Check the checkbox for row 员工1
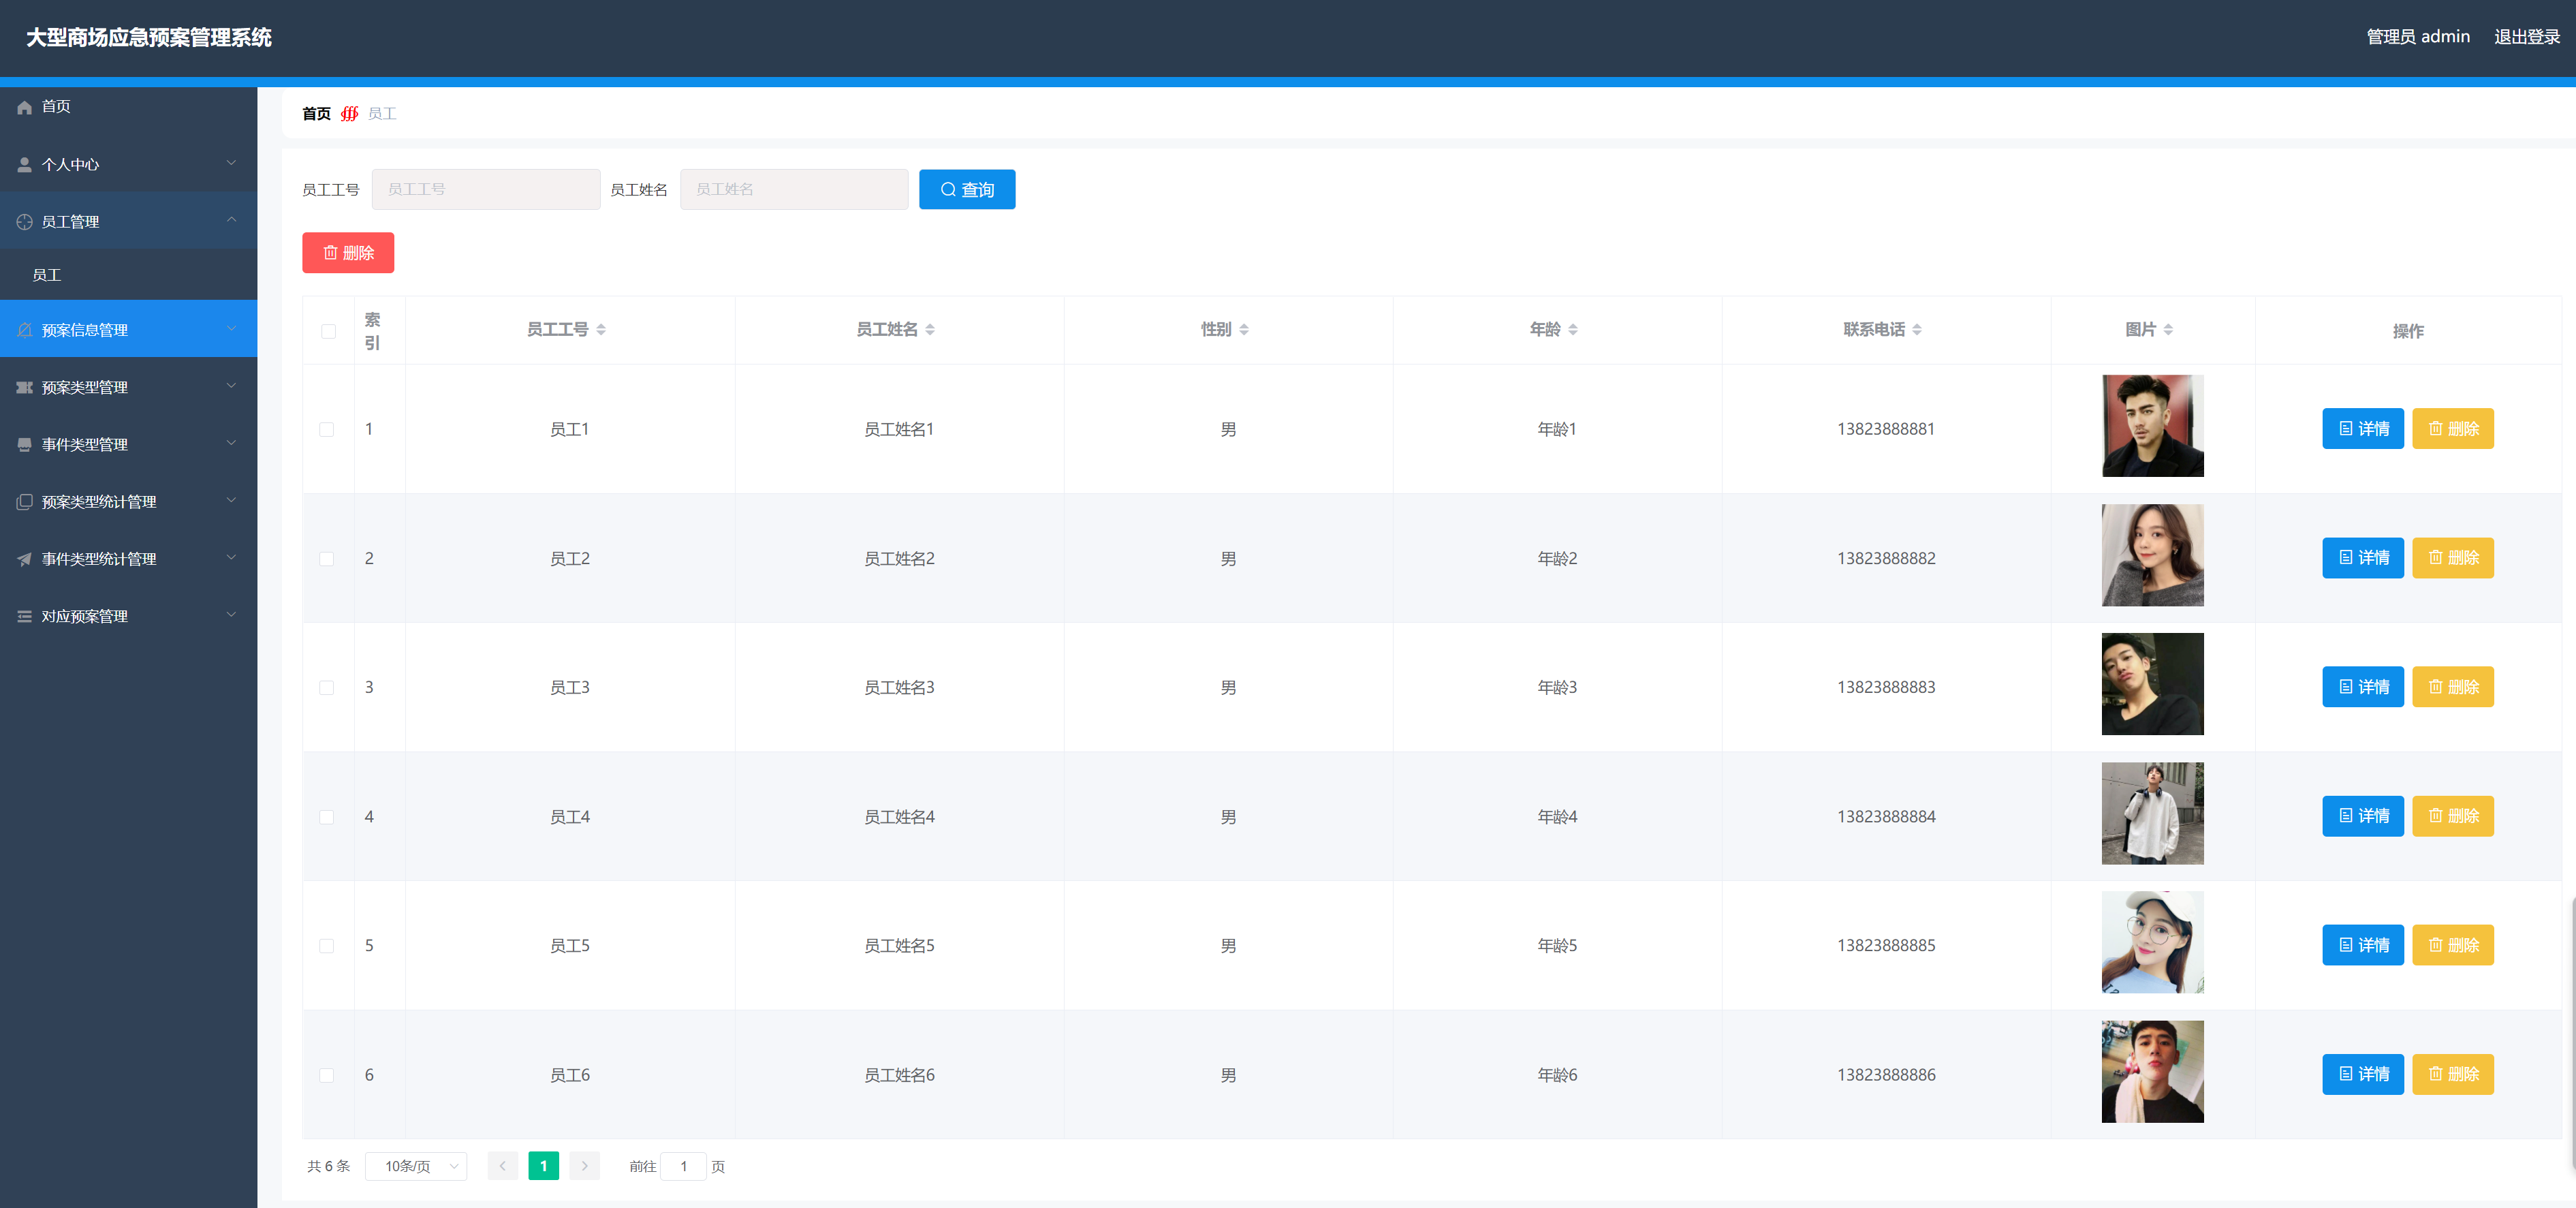Viewport: 2576px width, 1208px height. [327, 429]
